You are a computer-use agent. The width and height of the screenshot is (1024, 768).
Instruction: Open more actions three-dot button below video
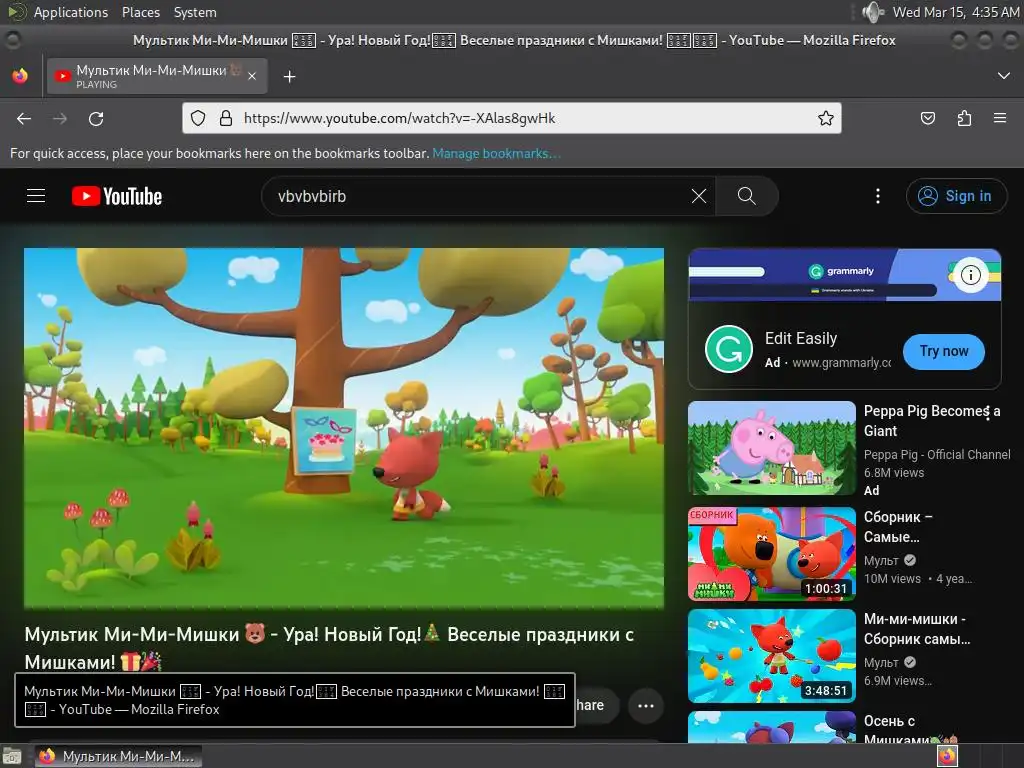point(645,705)
